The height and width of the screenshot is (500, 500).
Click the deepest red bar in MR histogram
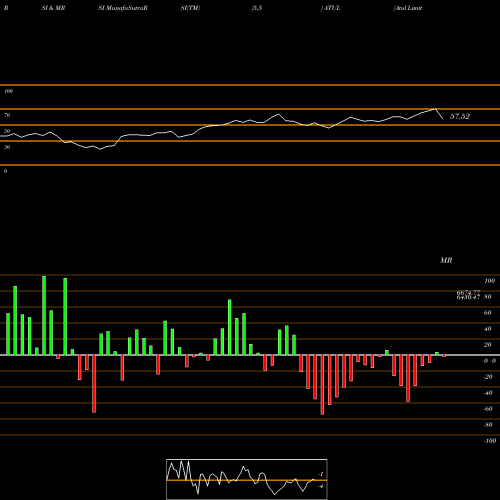[322, 385]
